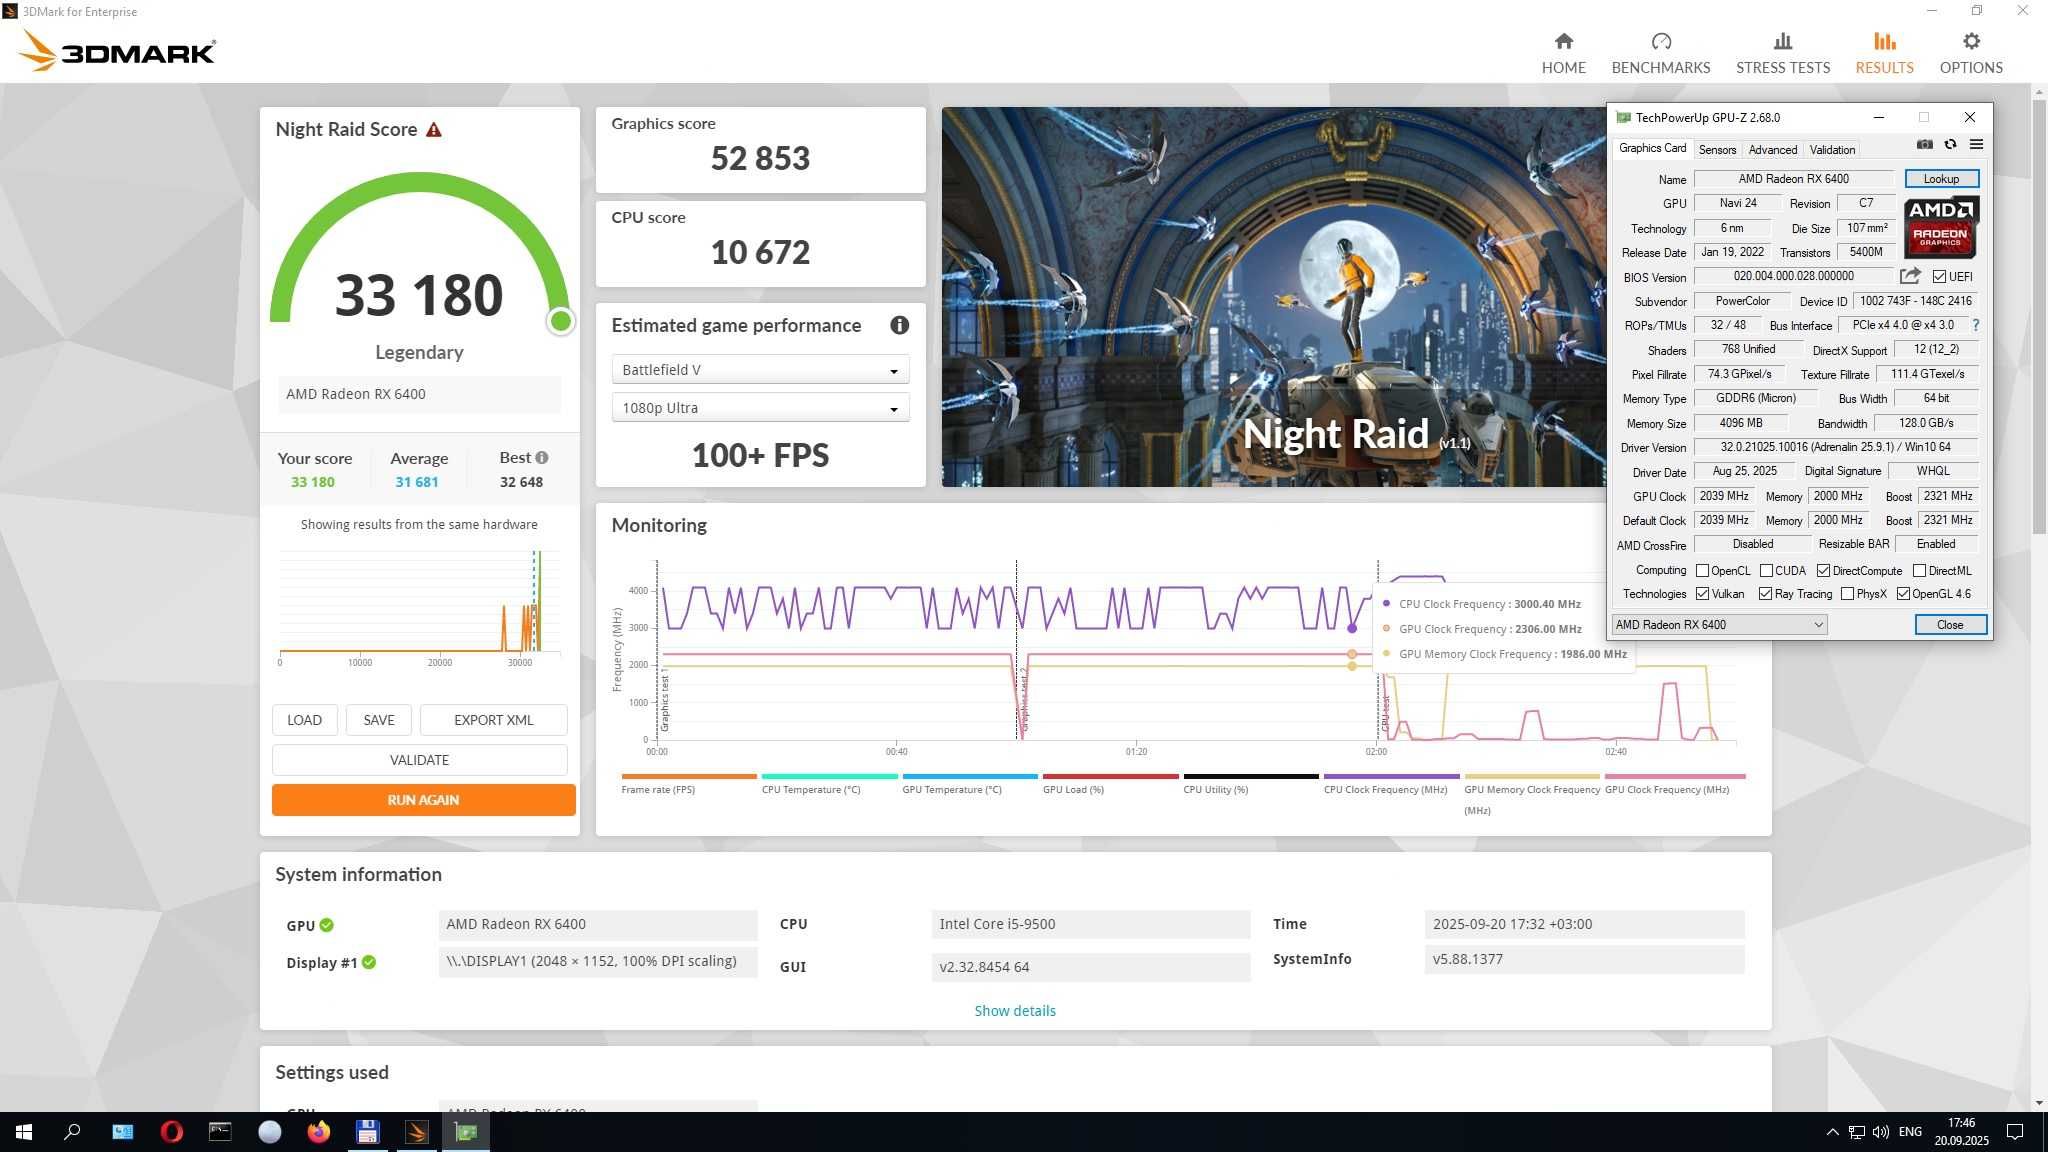Click the Night Raid benchmark image

pyautogui.click(x=1273, y=297)
